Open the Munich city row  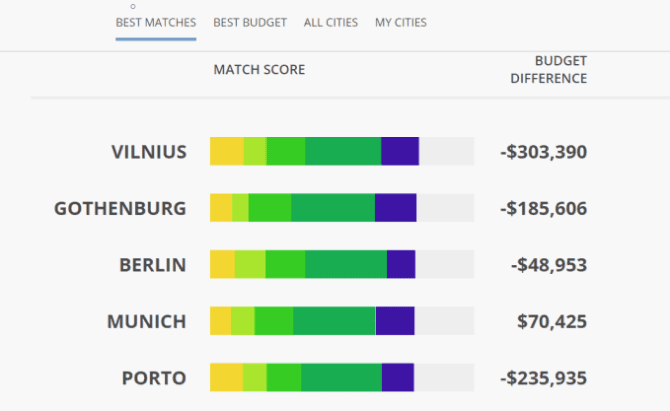pos(146,322)
